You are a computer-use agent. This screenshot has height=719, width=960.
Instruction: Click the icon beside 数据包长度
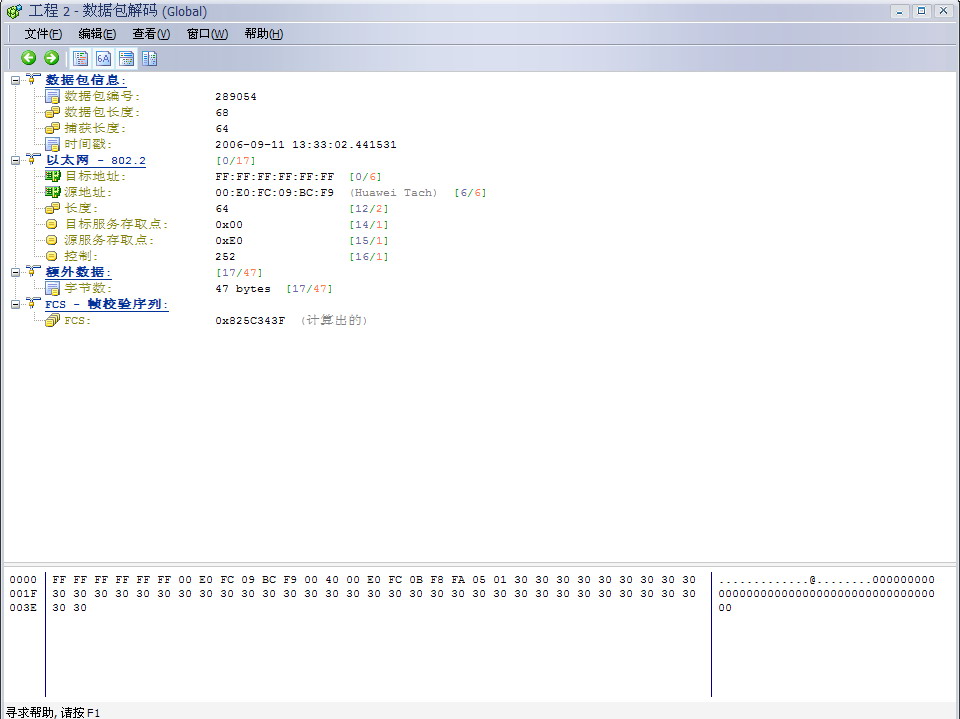[52, 112]
